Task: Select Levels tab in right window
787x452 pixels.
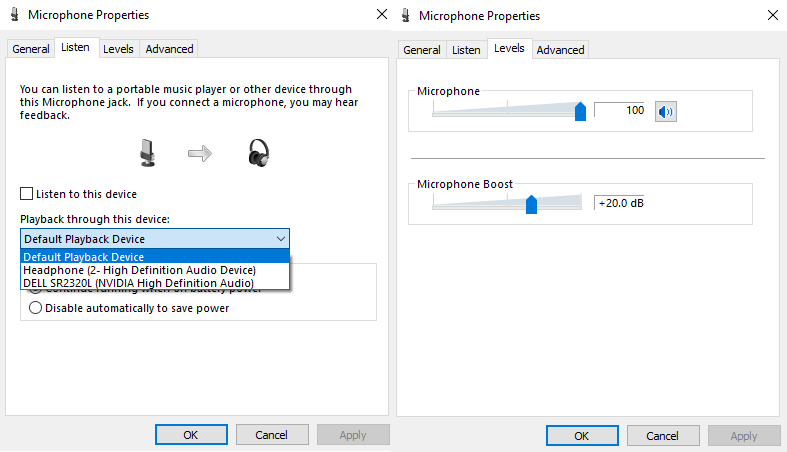Action: click(x=509, y=48)
